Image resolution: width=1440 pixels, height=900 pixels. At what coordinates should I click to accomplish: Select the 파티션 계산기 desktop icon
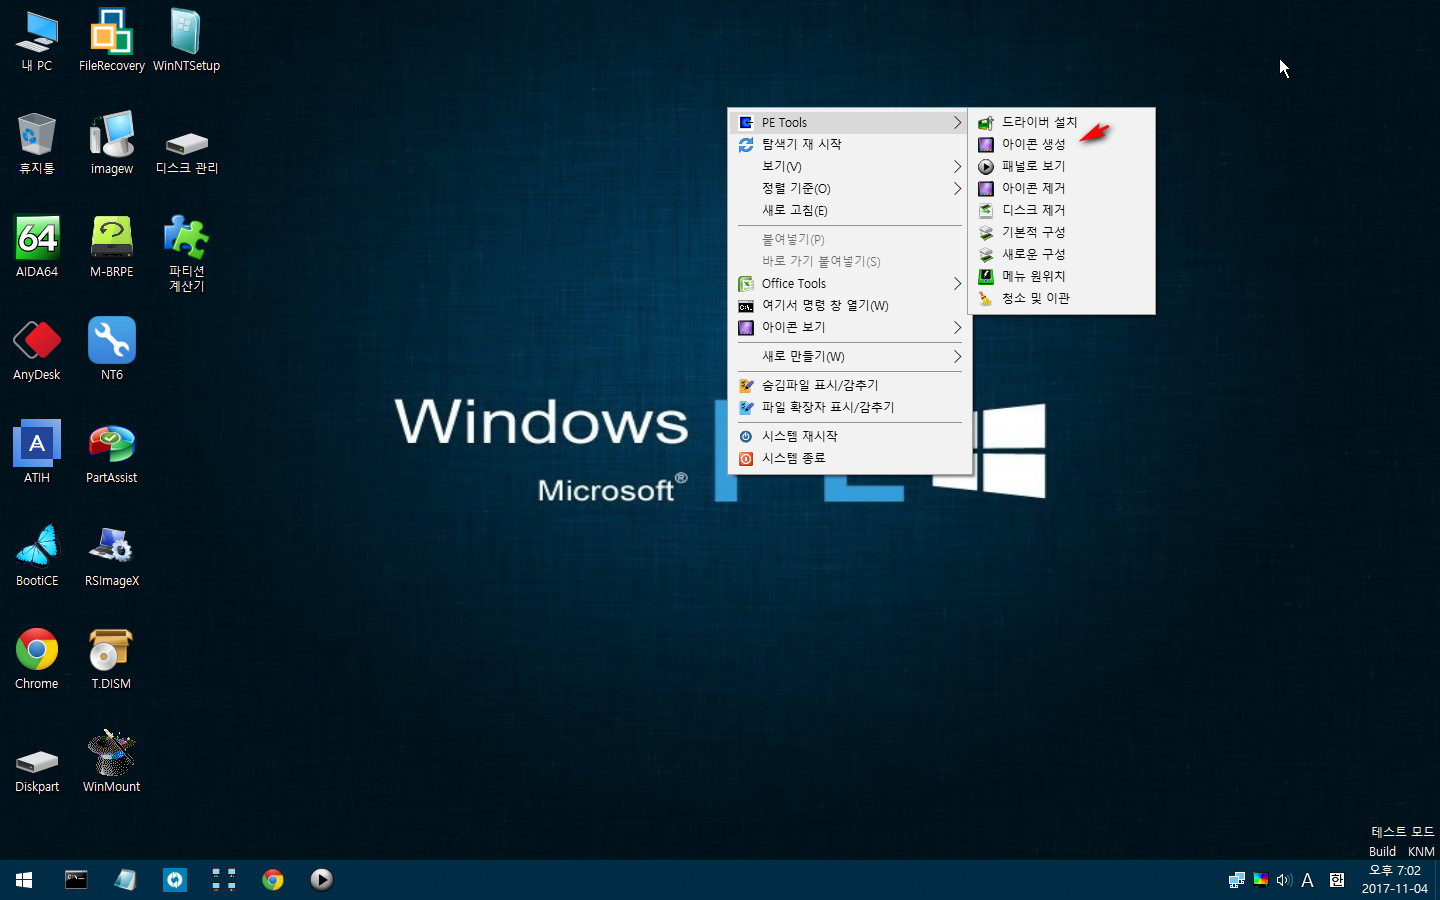pyautogui.click(x=187, y=253)
